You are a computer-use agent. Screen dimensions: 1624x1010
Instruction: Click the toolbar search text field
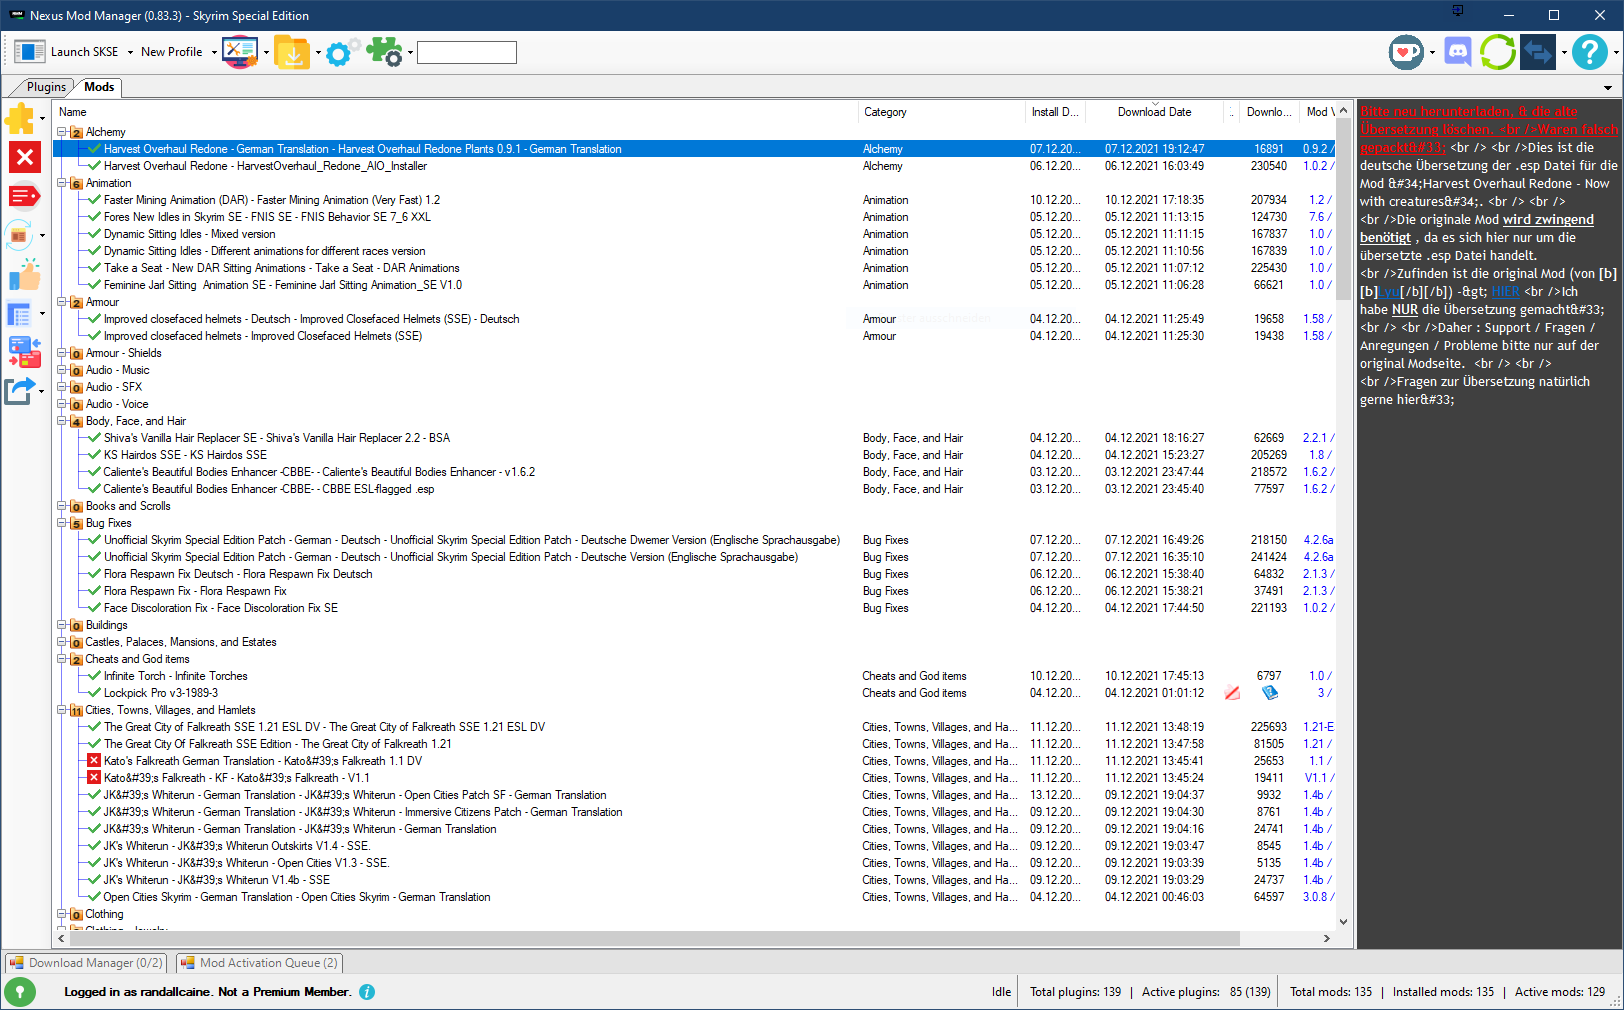point(466,52)
